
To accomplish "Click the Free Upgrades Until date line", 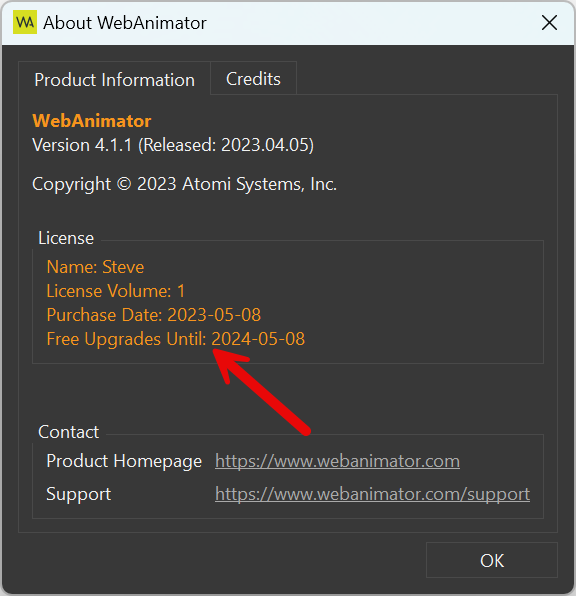I will [176, 339].
